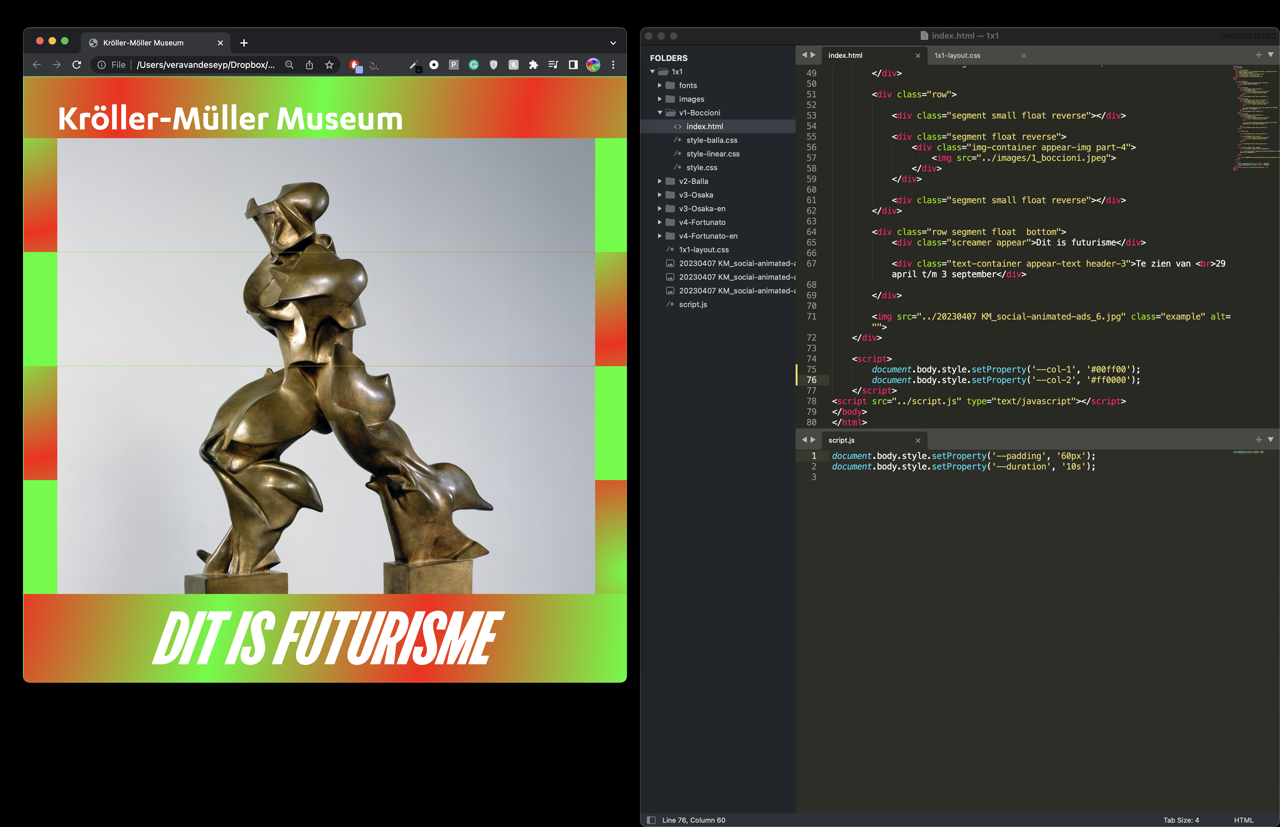Click the share icon in address bar
The image size is (1280, 827).
(309, 65)
